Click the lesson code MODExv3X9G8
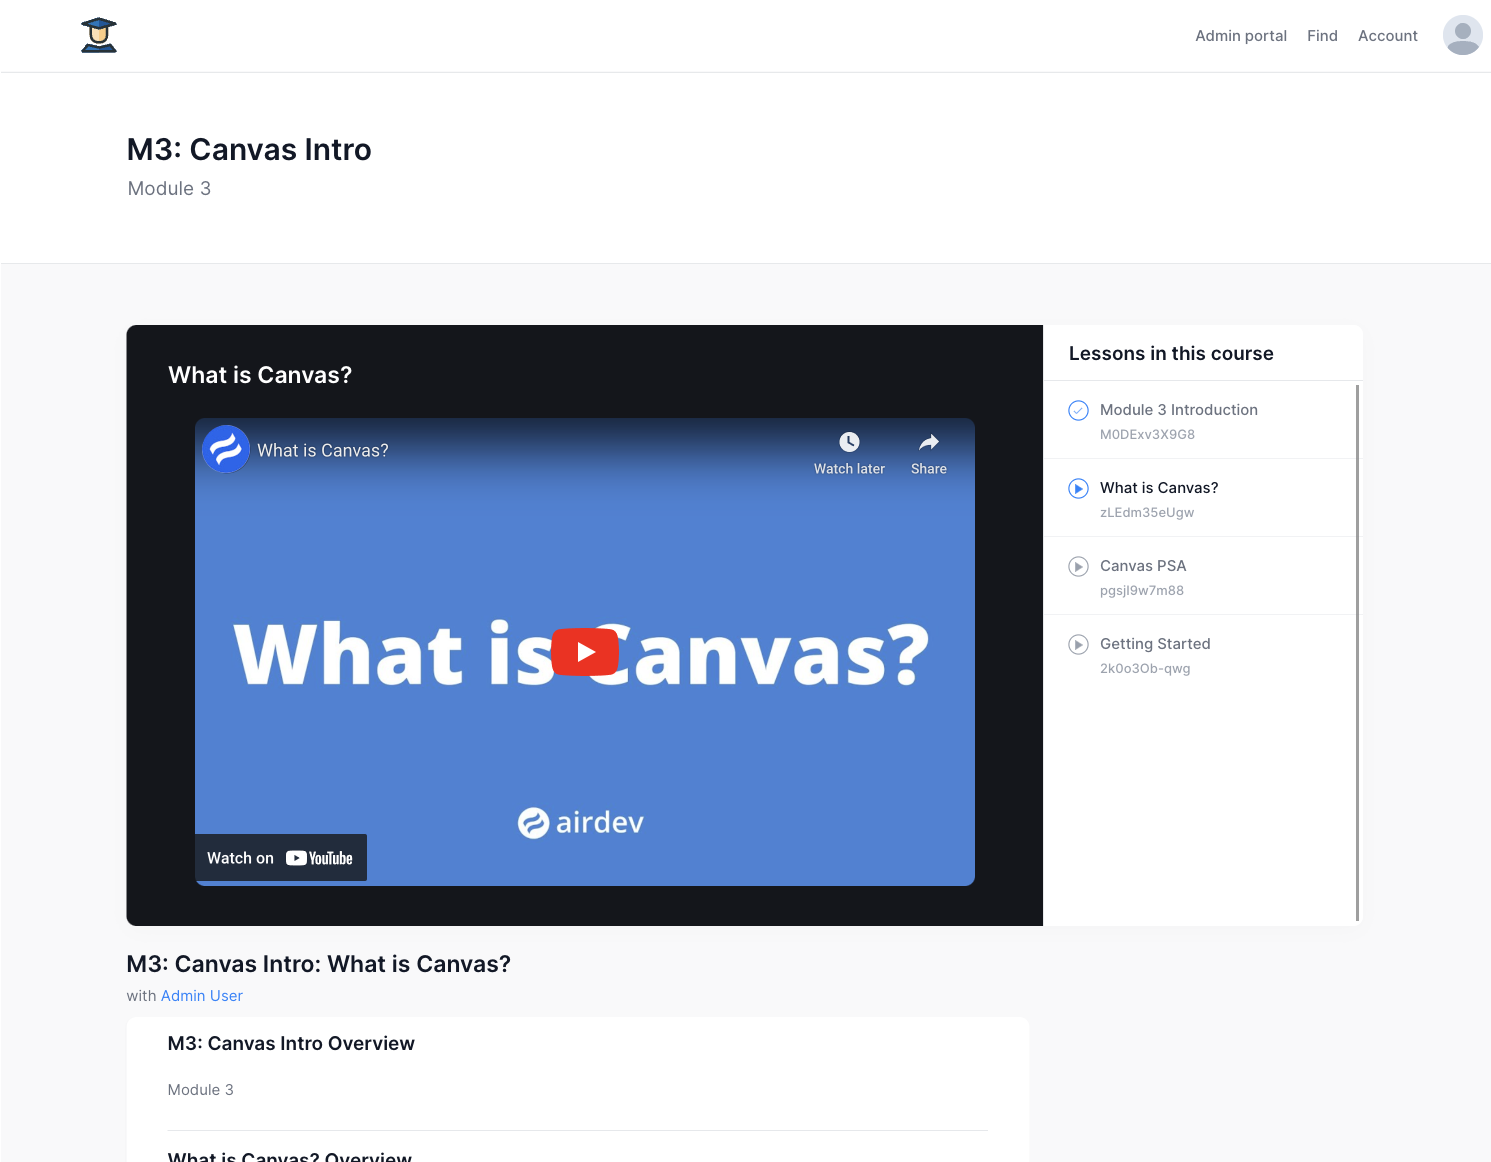 tap(1147, 435)
